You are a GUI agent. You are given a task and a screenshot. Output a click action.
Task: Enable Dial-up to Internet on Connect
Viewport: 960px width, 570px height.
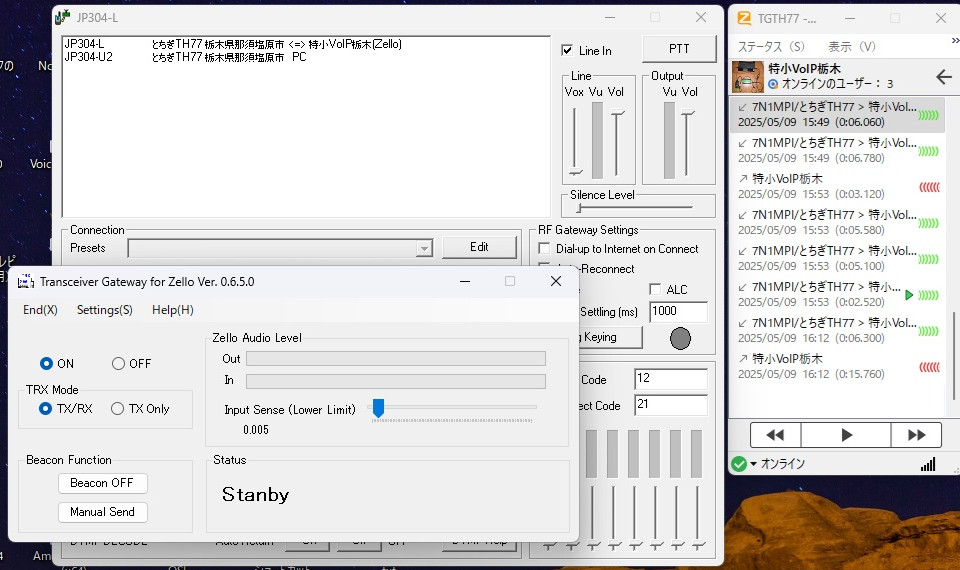[545, 249]
